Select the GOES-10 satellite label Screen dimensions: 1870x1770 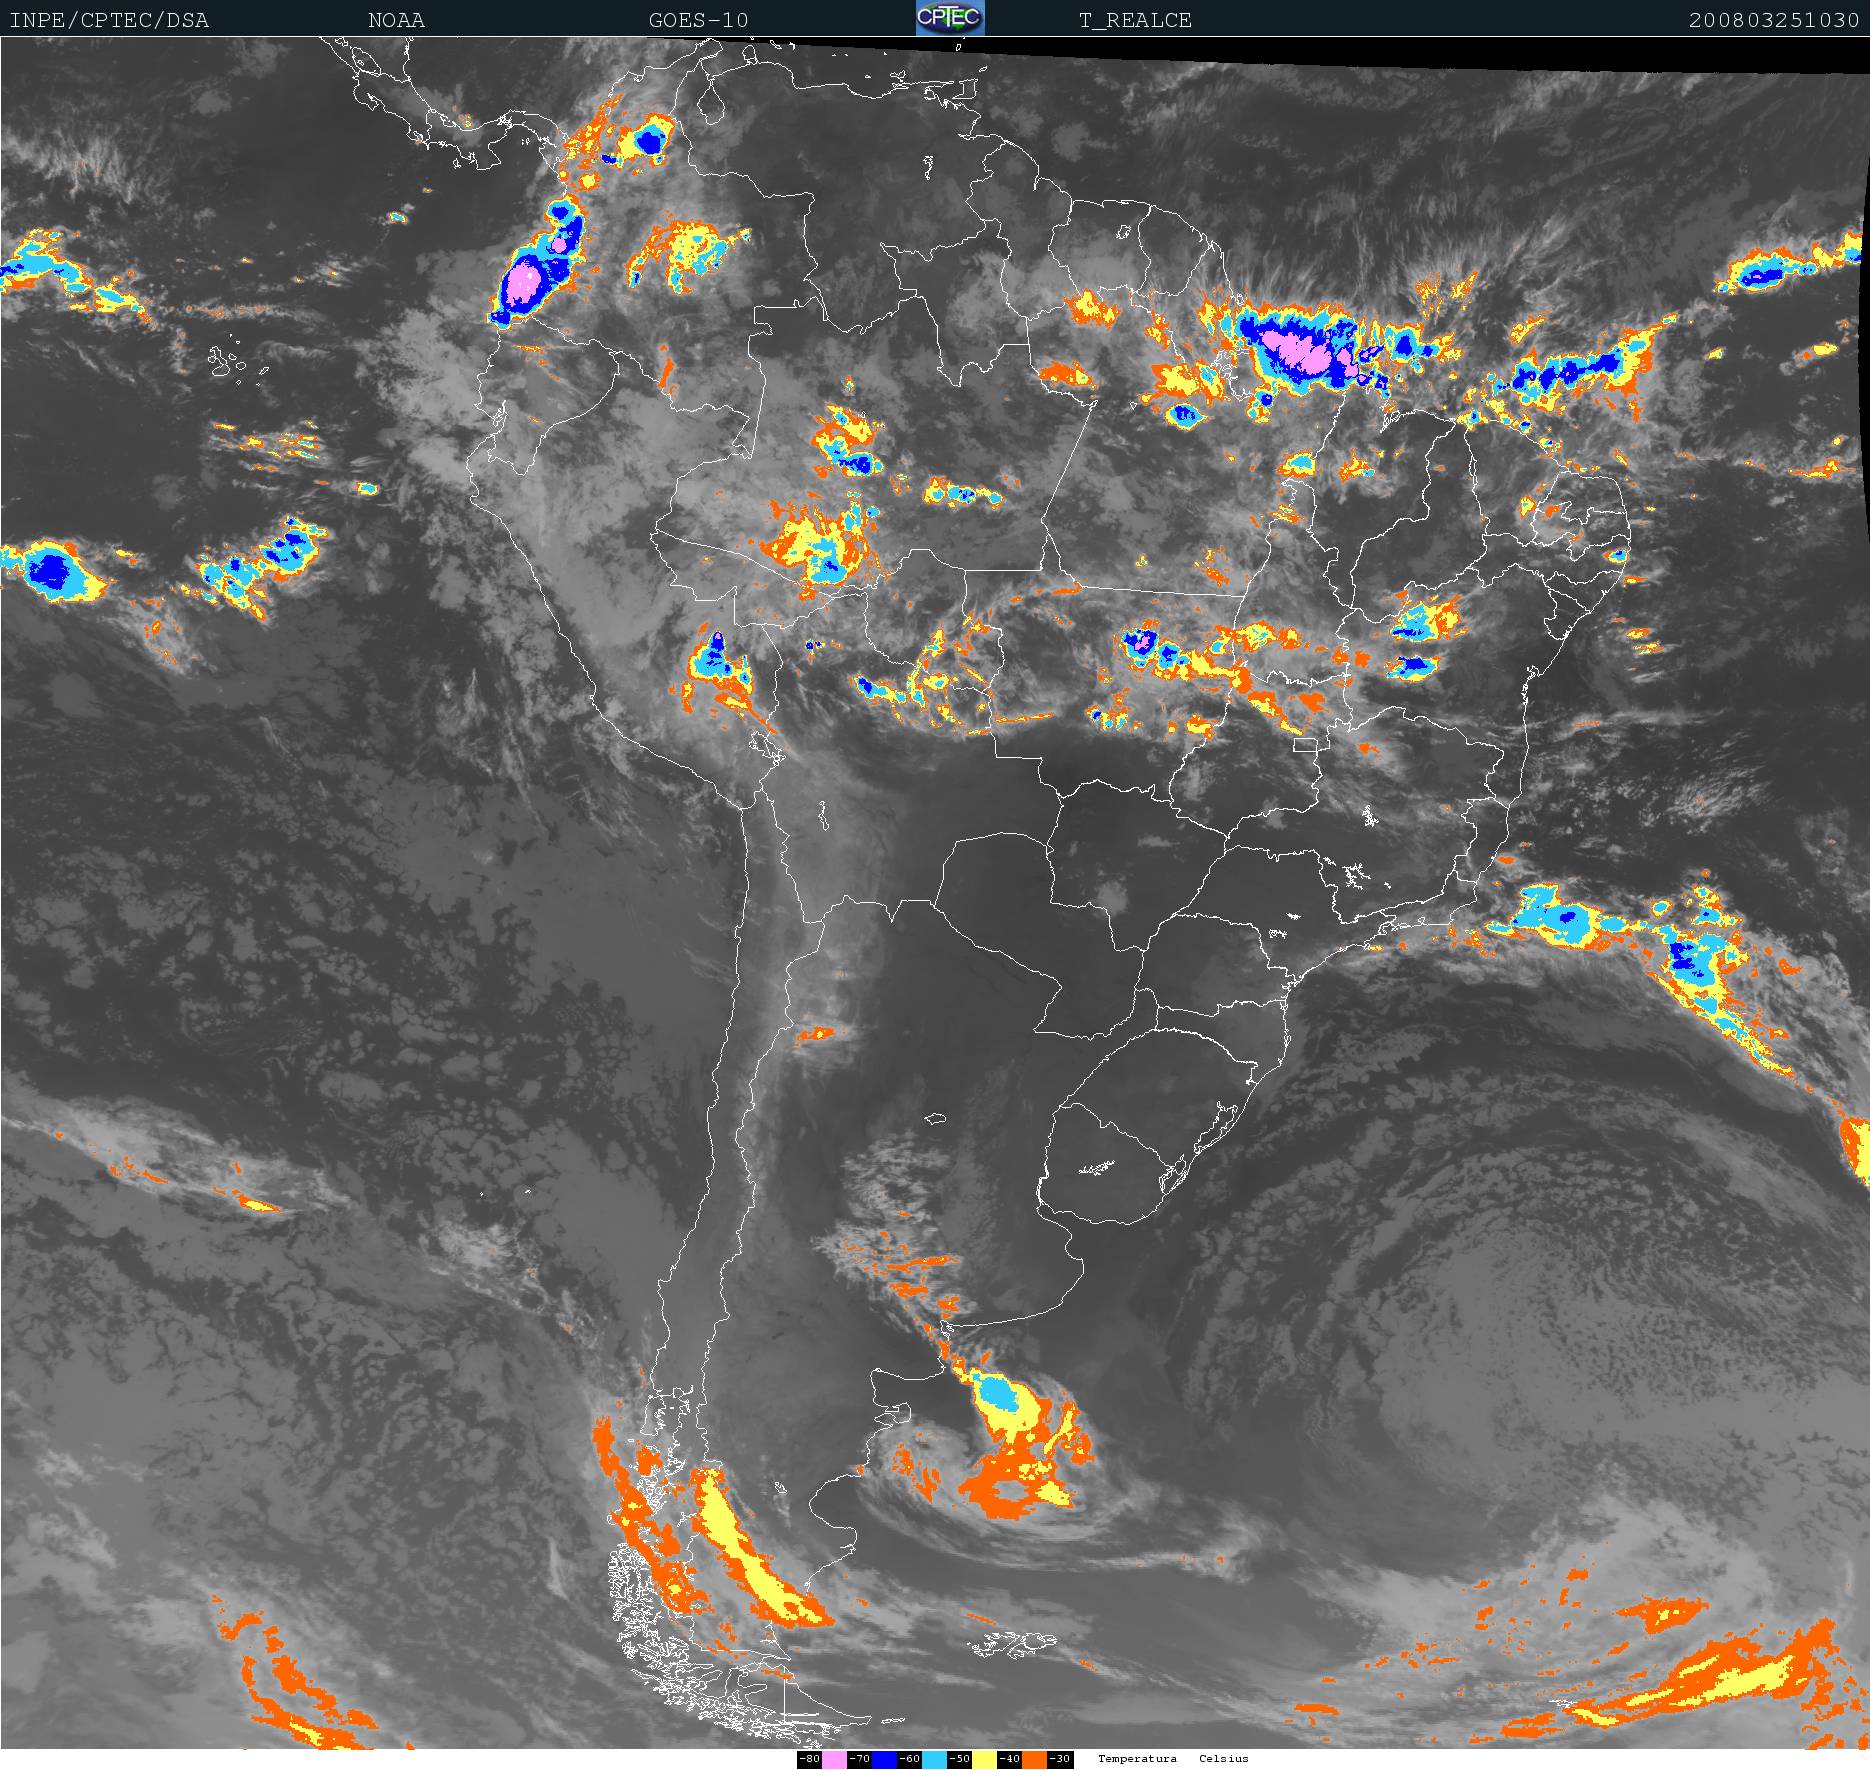(698, 20)
